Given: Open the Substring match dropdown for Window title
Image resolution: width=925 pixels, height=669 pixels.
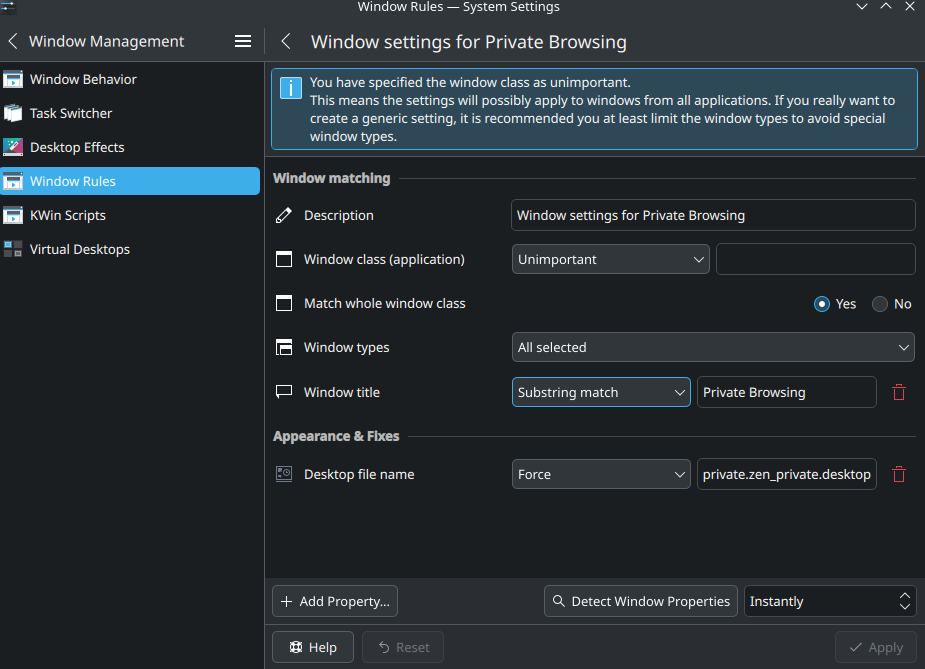Looking at the screenshot, I should pos(601,392).
